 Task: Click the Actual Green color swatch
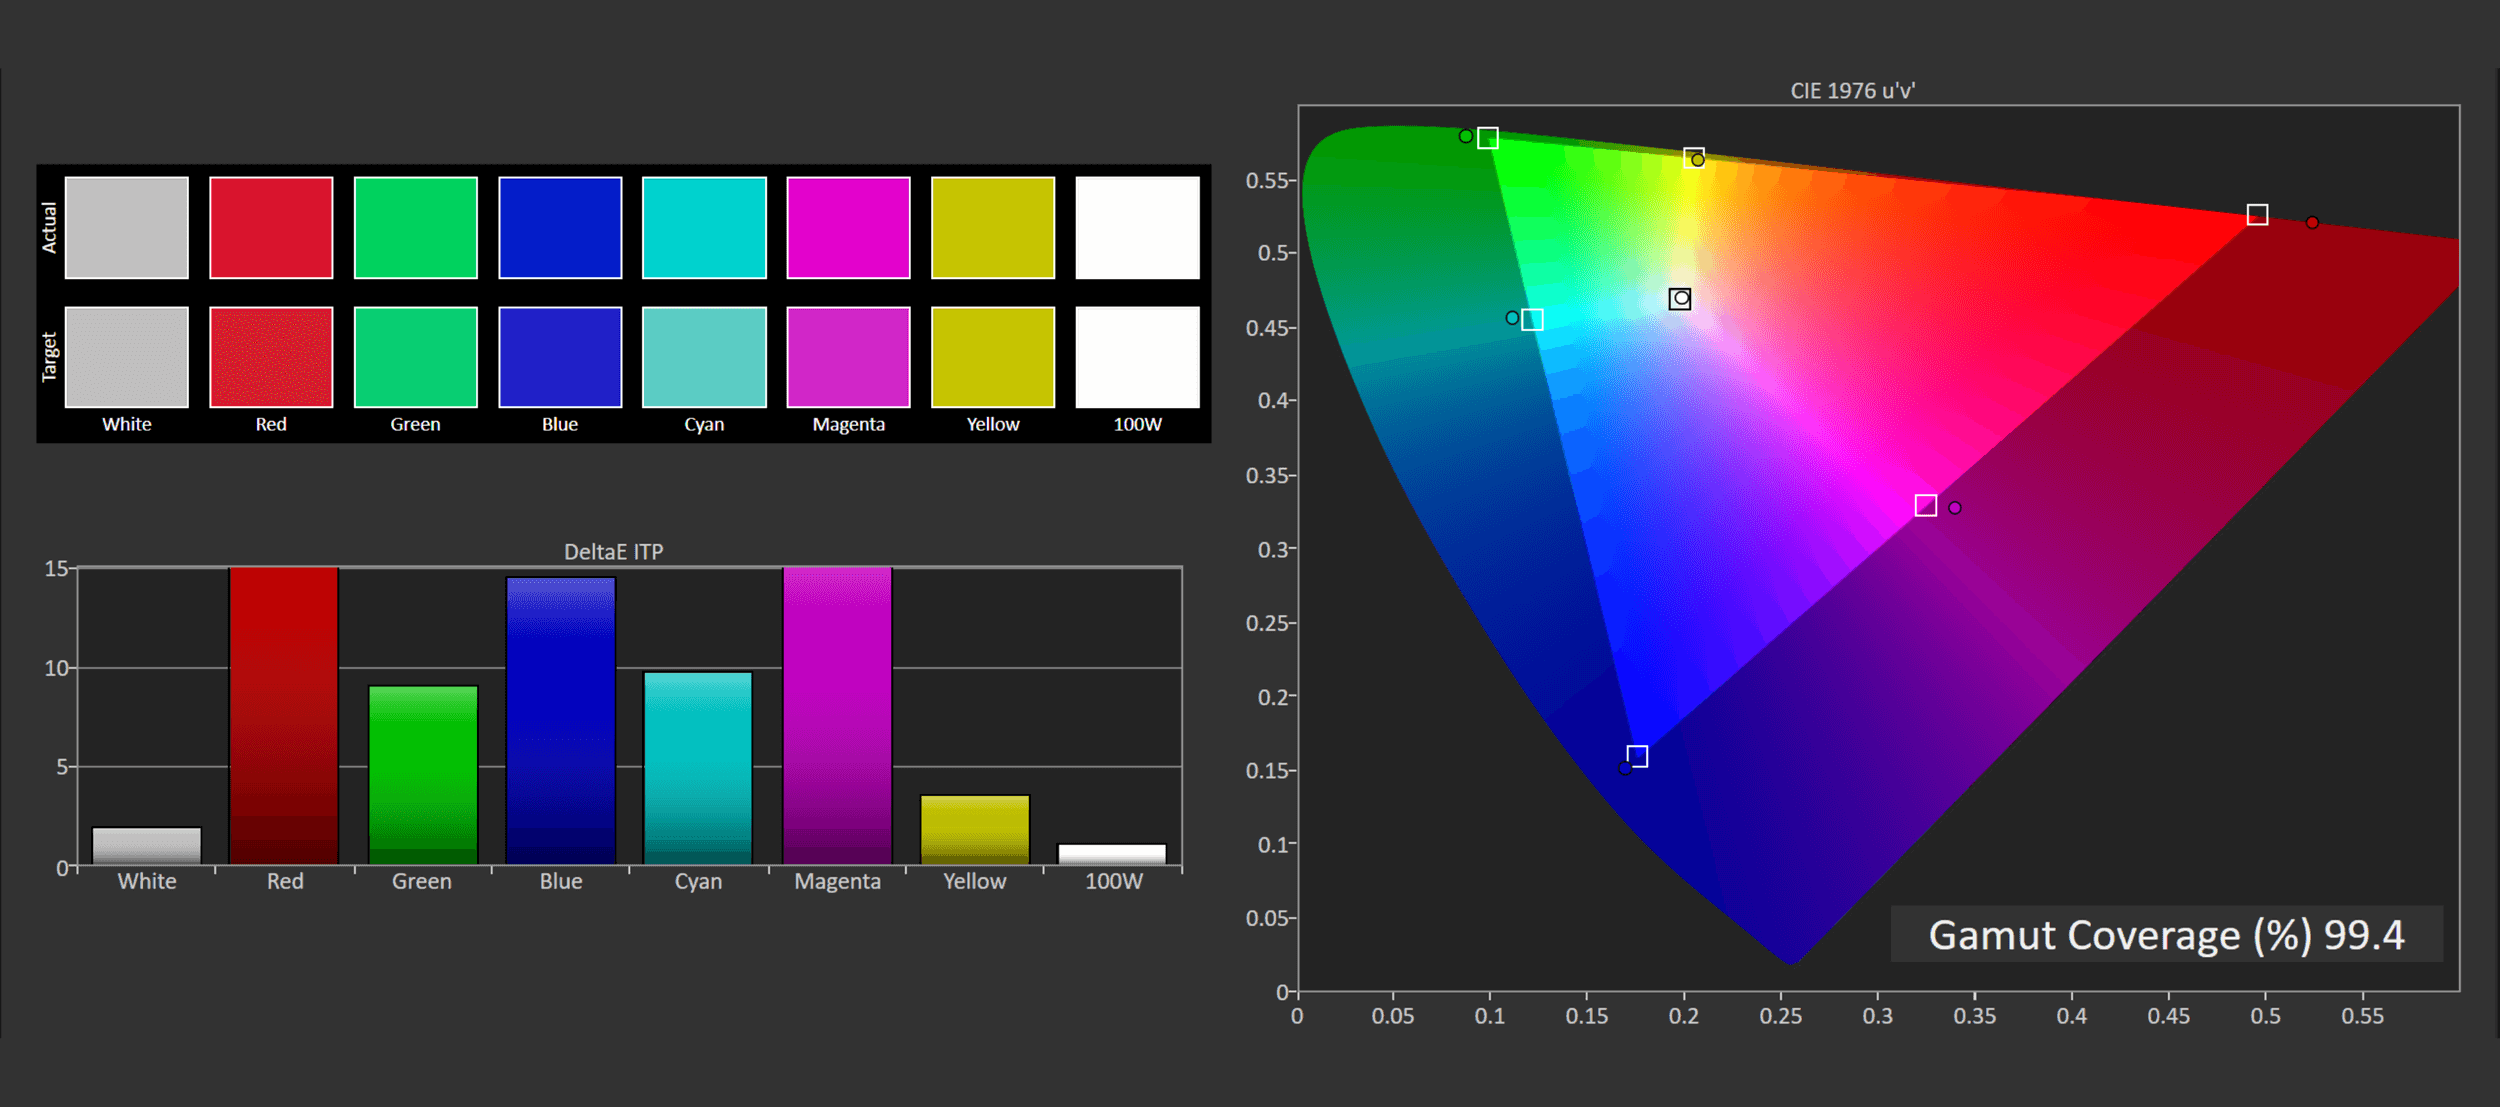416,228
